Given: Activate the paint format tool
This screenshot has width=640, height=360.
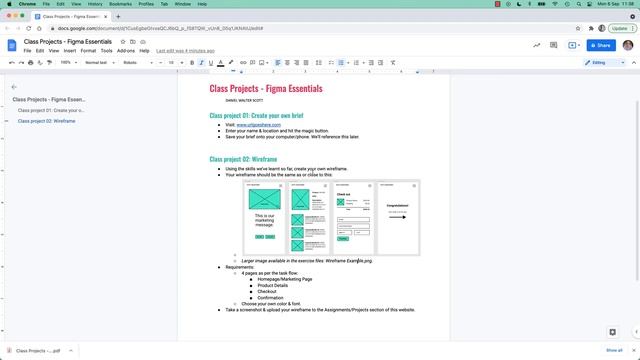Looking at the screenshot, I should [x=49, y=63].
